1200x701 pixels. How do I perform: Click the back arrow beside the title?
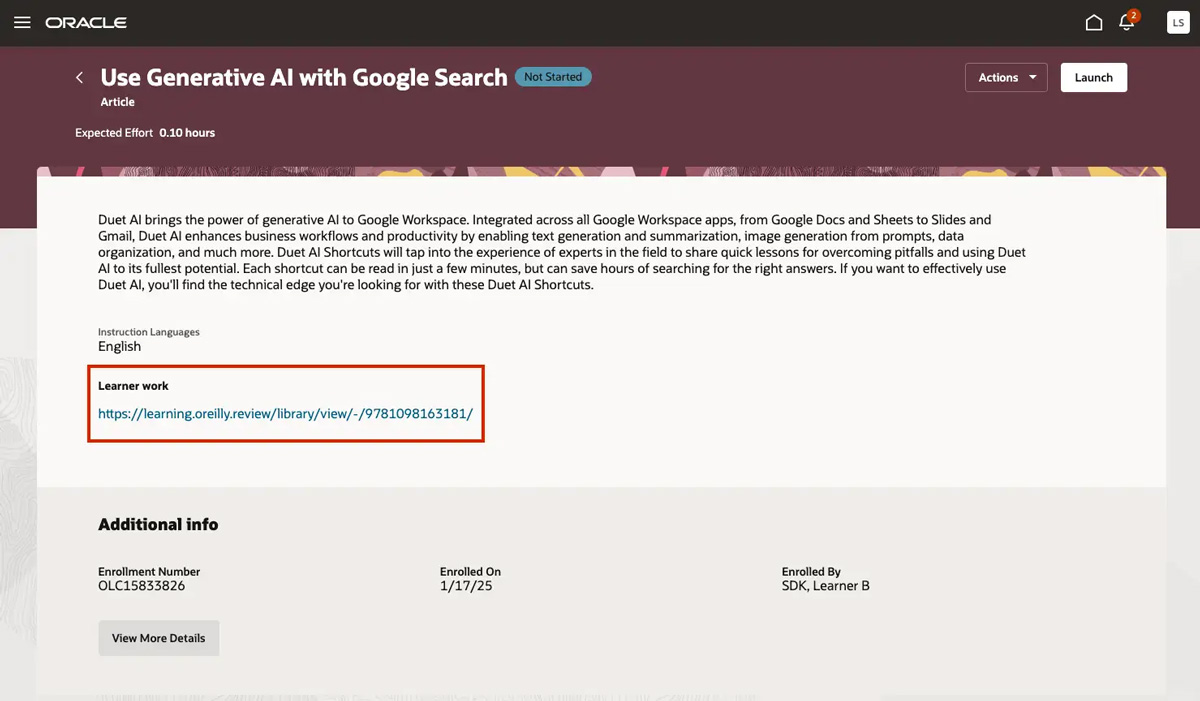click(80, 77)
